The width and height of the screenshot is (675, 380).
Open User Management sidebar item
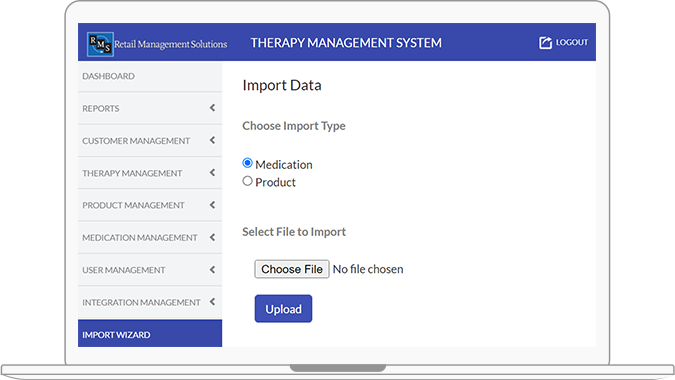[150, 270]
